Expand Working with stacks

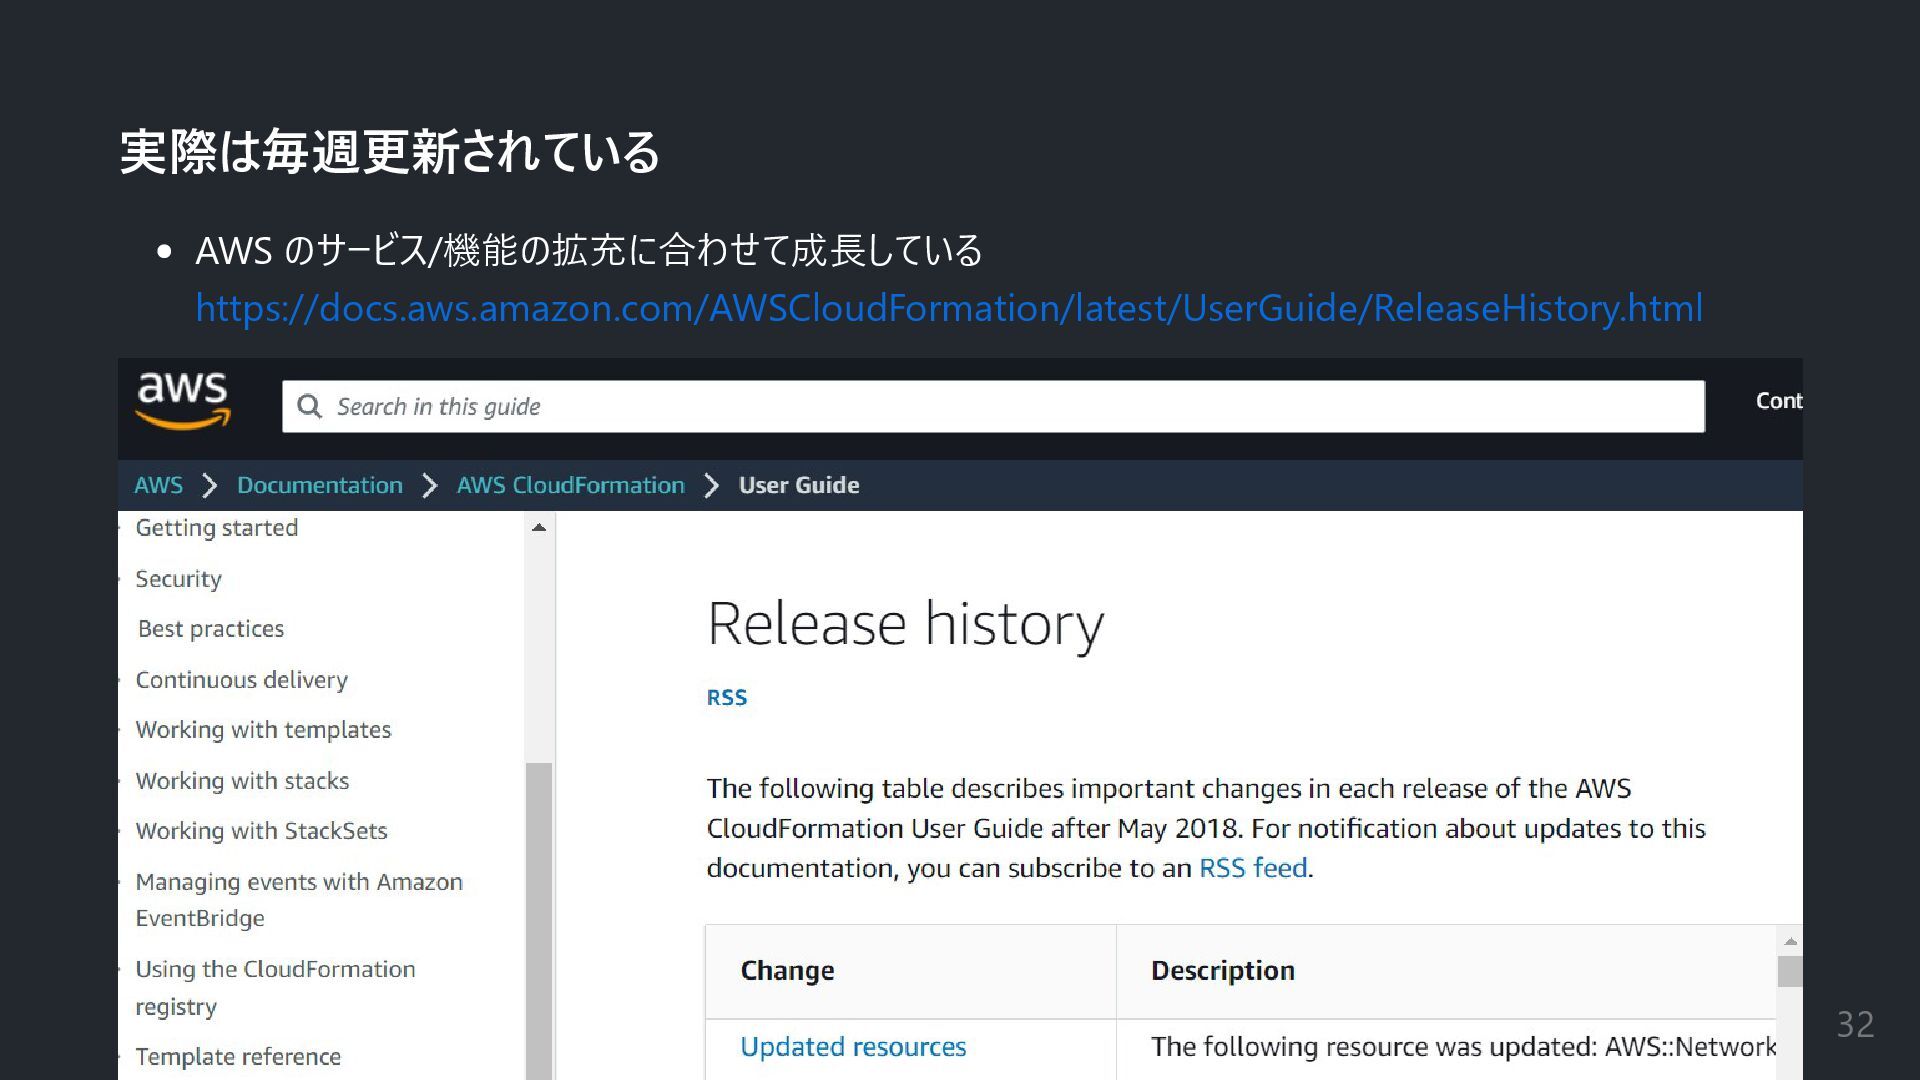(x=242, y=781)
